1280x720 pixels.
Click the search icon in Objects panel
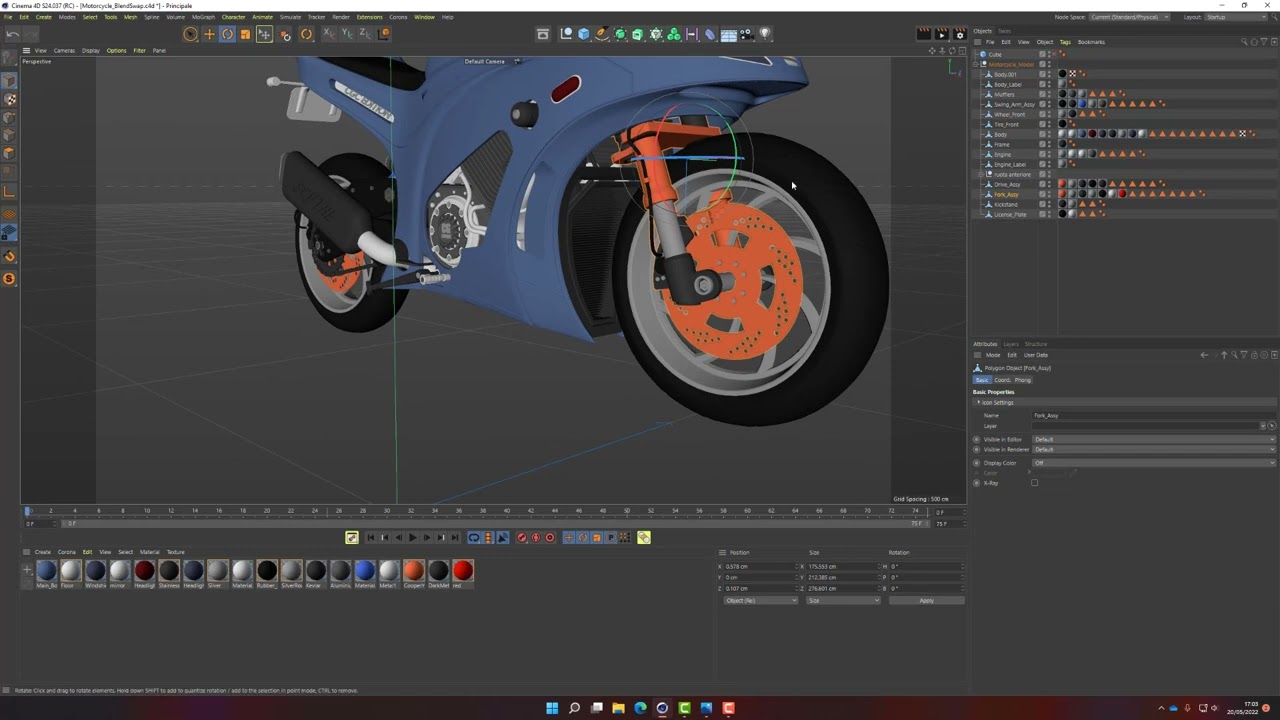[x=1244, y=42]
